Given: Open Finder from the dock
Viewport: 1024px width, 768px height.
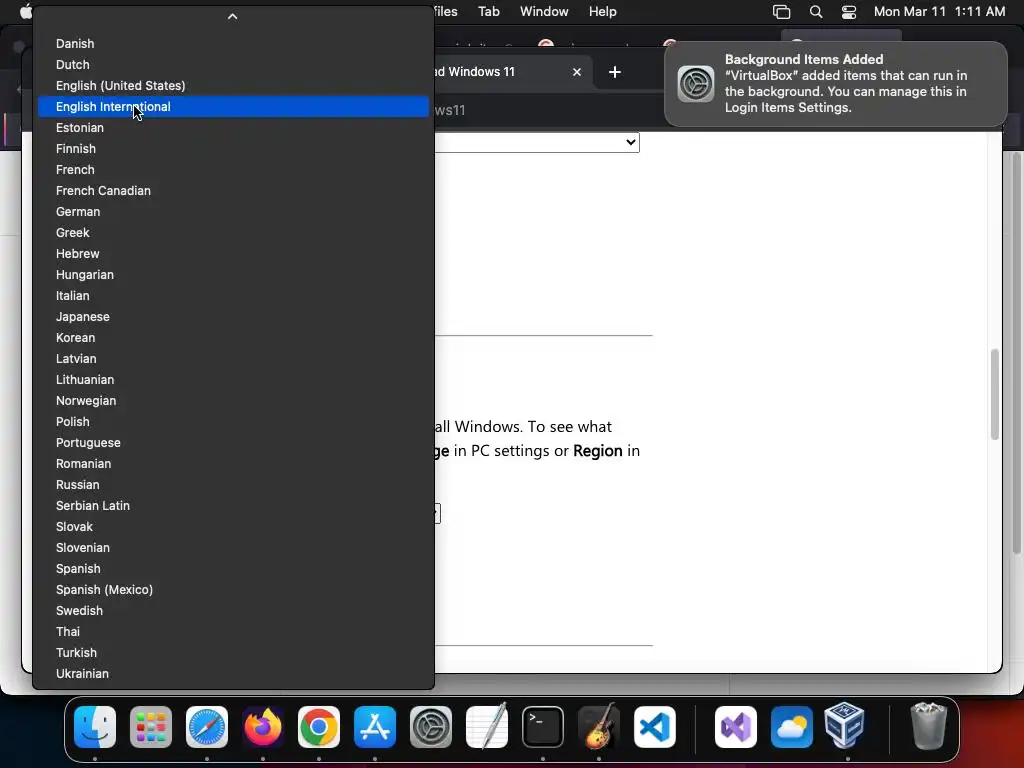Looking at the screenshot, I should 95,727.
